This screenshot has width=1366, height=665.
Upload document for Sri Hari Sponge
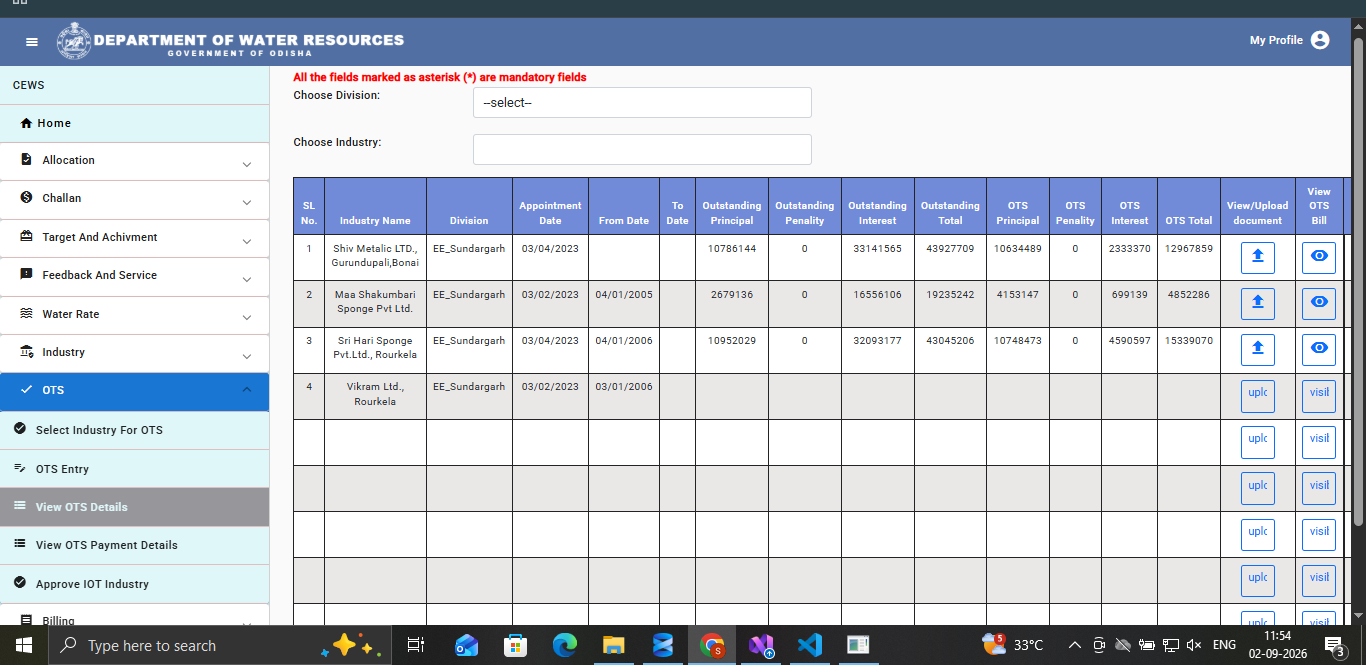click(x=1258, y=348)
